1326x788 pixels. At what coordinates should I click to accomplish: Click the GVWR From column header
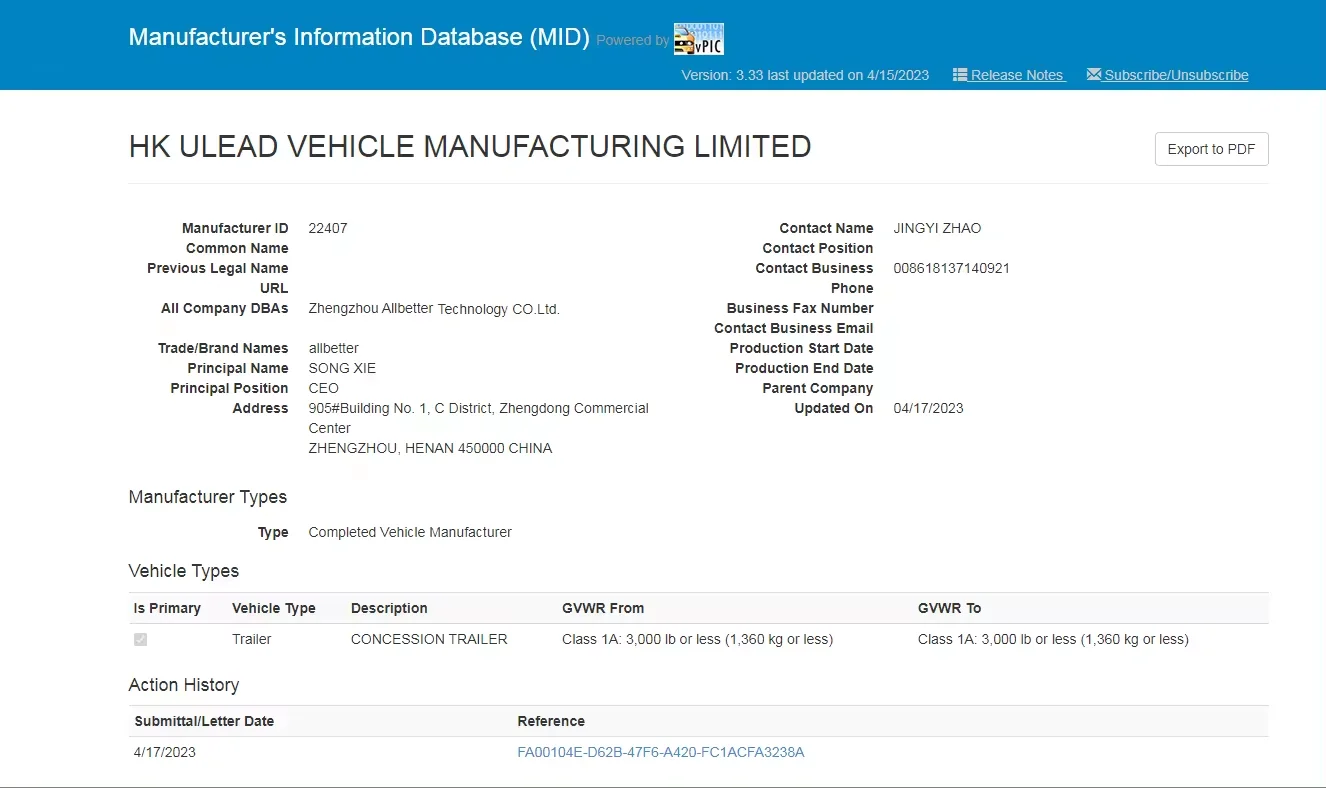[603, 608]
